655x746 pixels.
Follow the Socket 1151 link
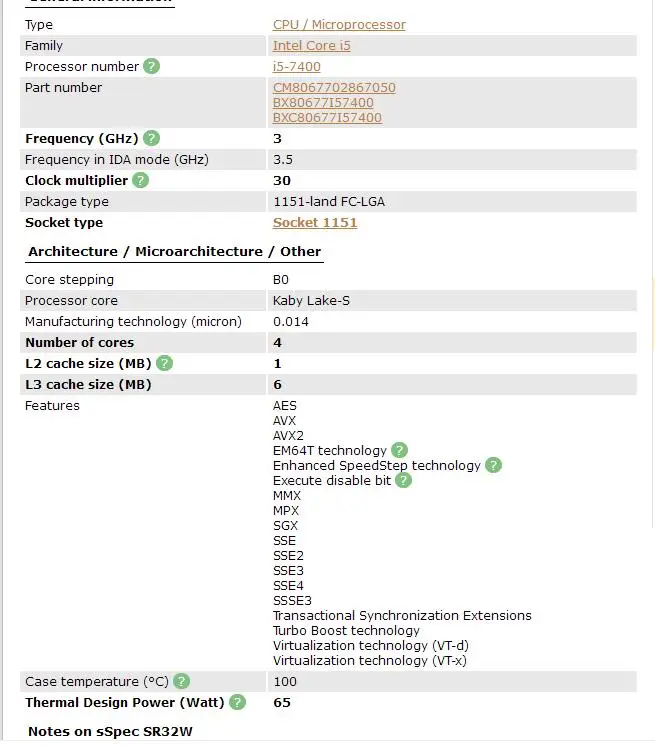pos(315,223)
